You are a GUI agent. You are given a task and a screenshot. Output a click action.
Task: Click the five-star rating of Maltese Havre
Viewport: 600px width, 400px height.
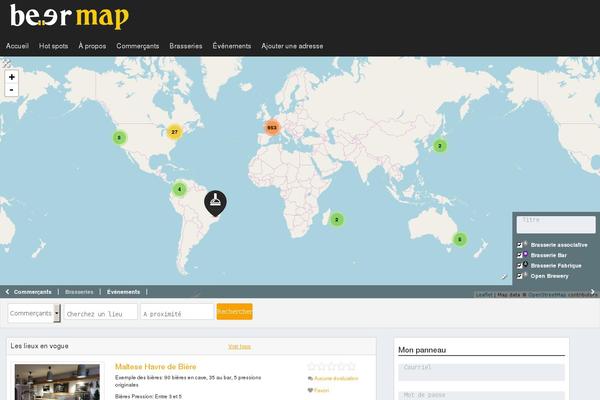pos(332,366)
